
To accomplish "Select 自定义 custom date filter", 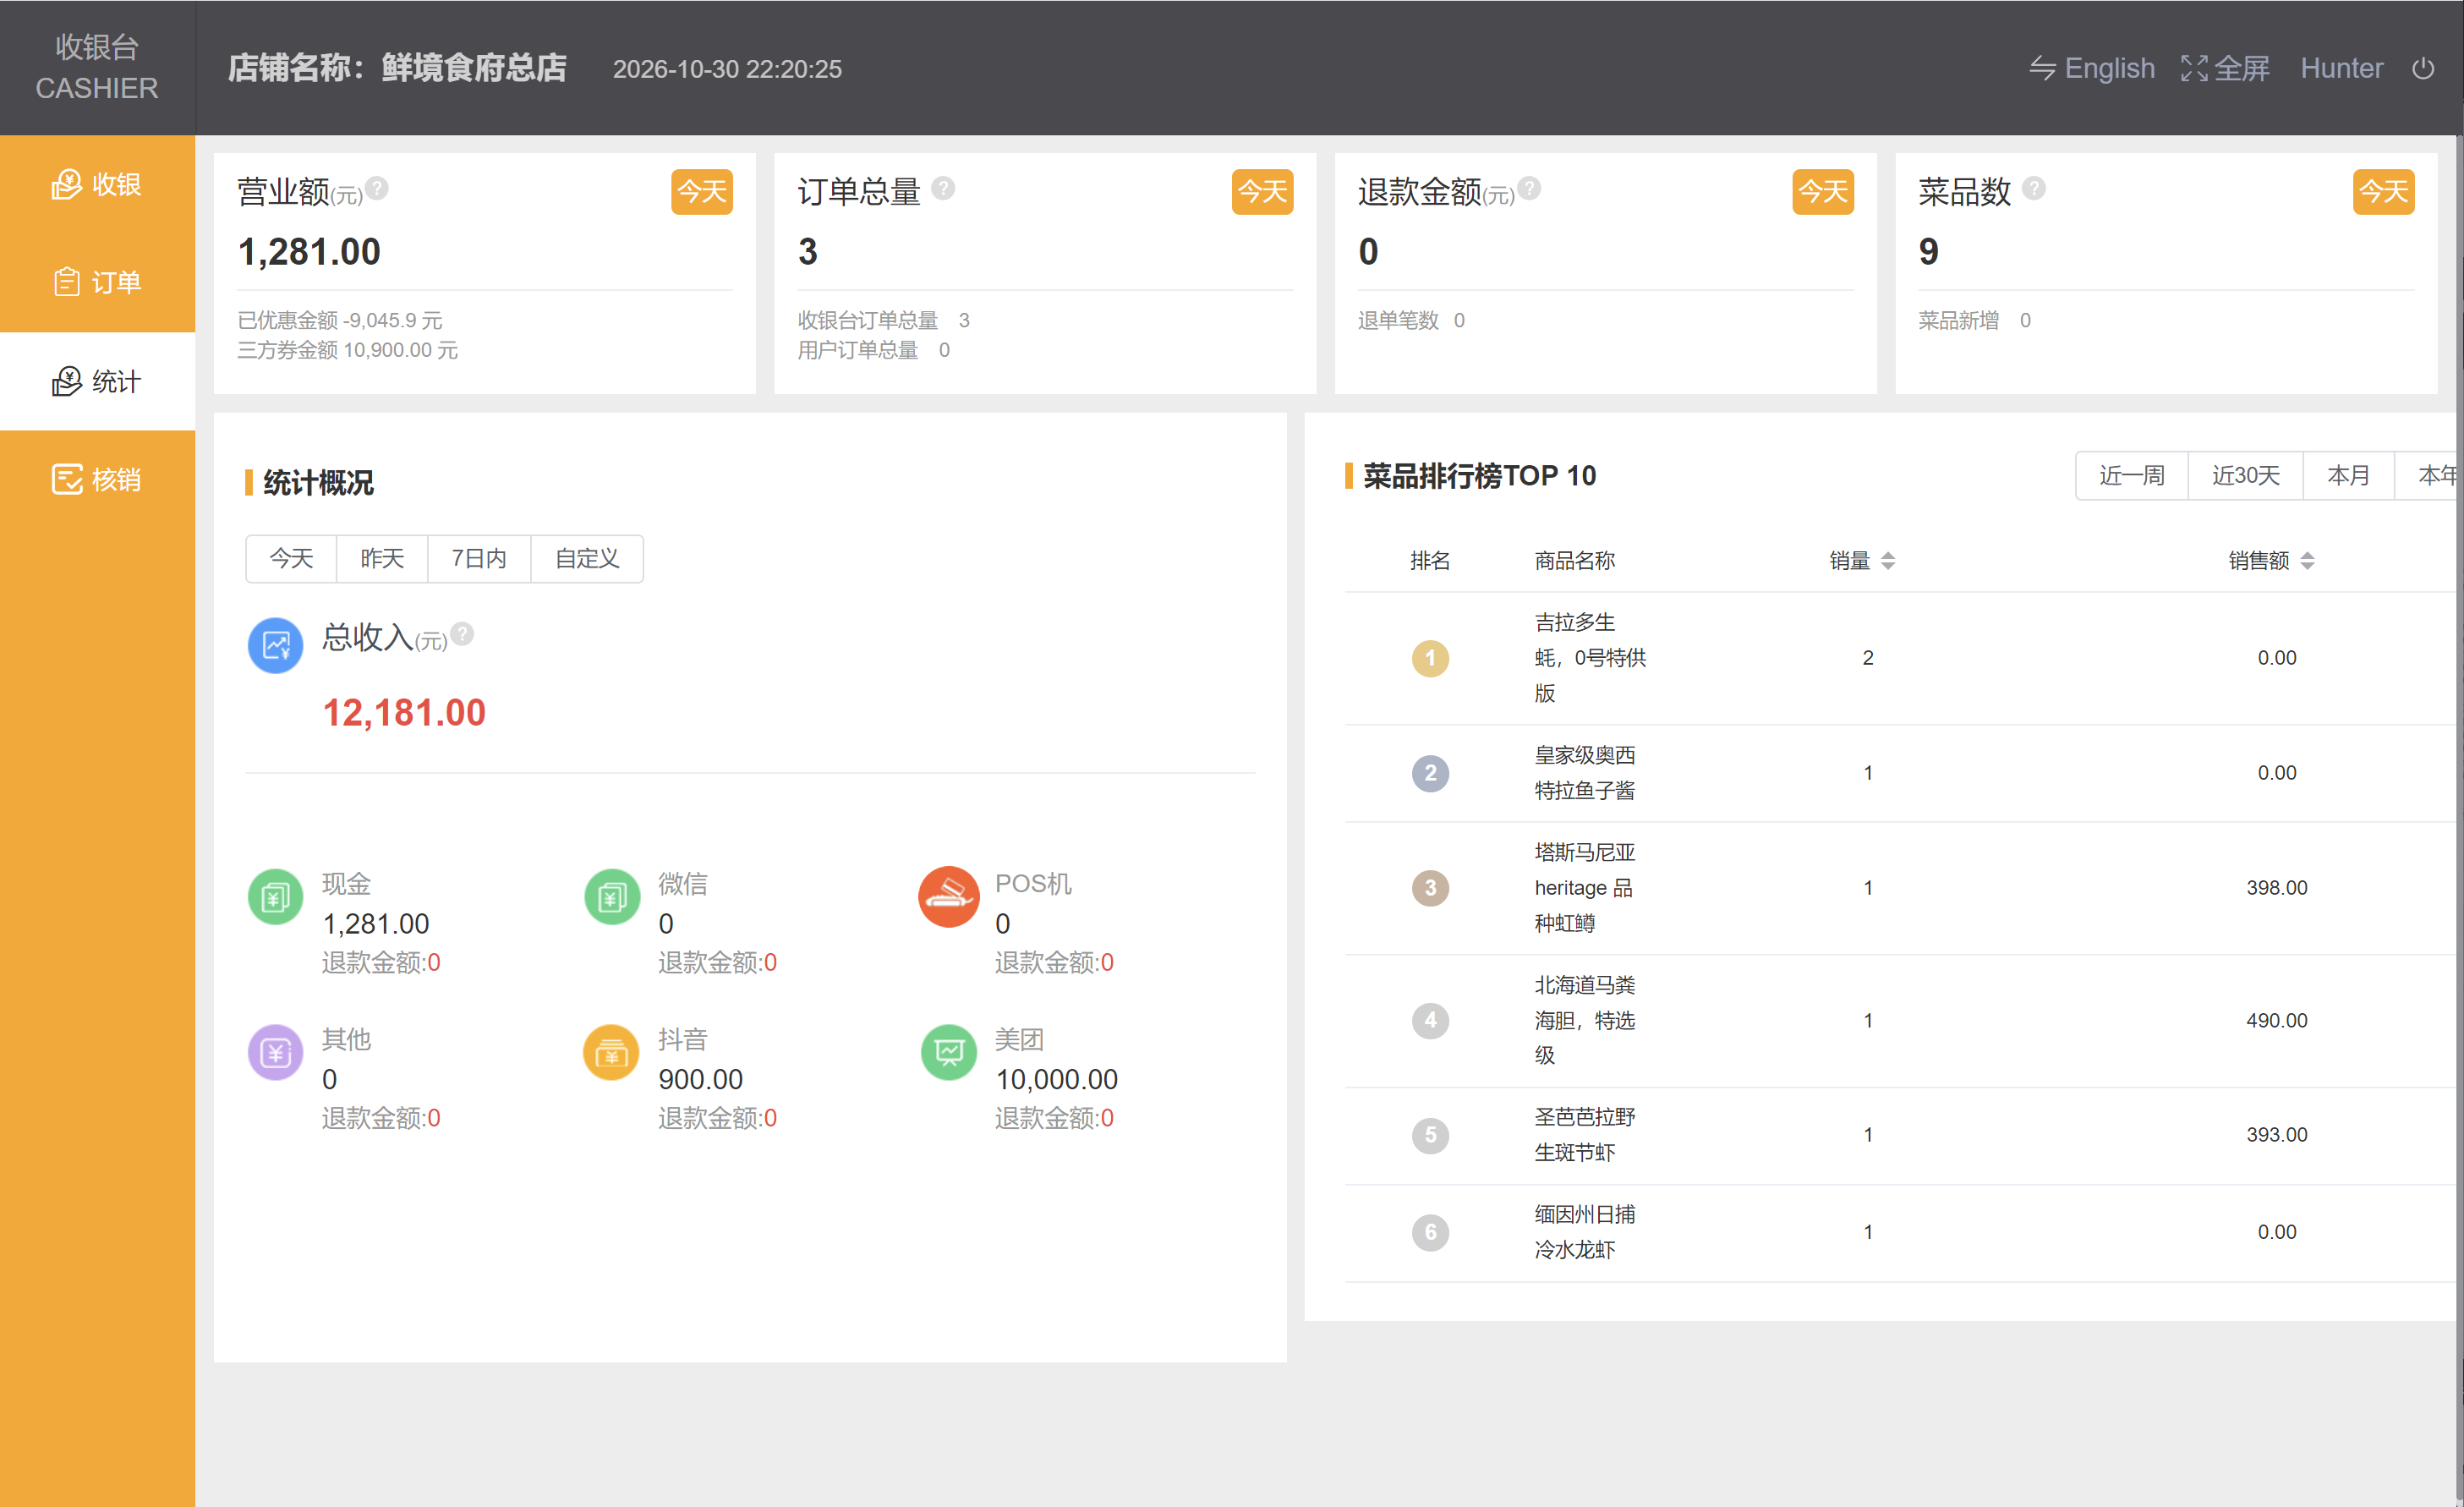I will click(x=587, y=558).
